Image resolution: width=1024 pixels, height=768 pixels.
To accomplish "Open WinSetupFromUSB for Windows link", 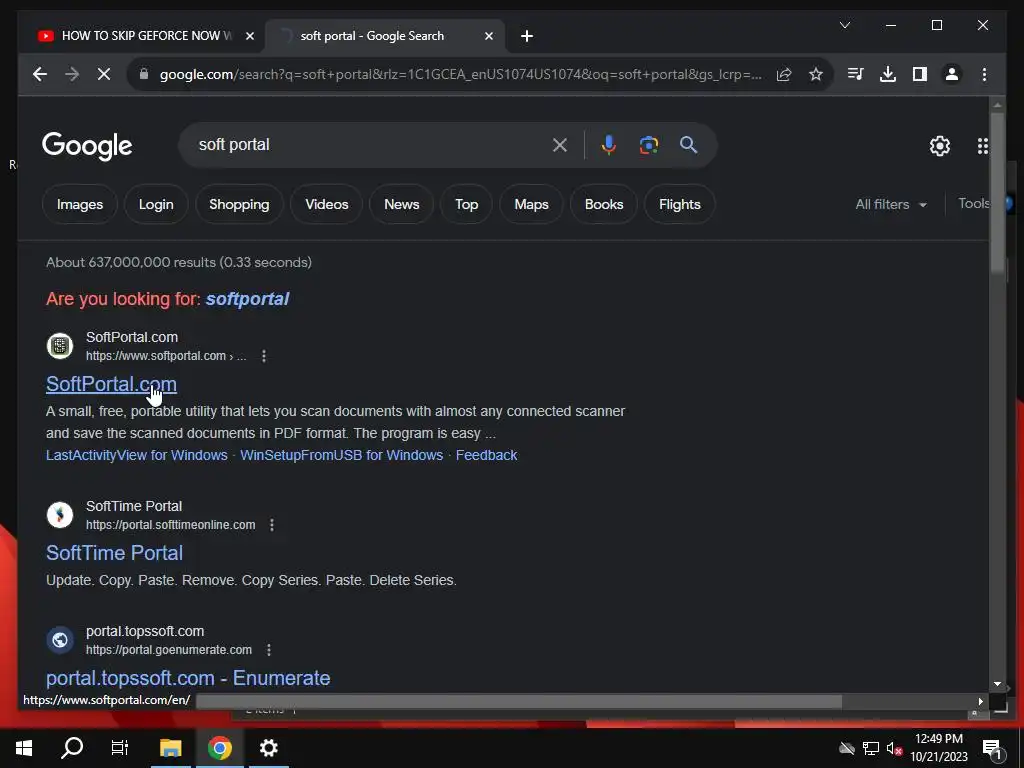I will [x=342, y=455].
